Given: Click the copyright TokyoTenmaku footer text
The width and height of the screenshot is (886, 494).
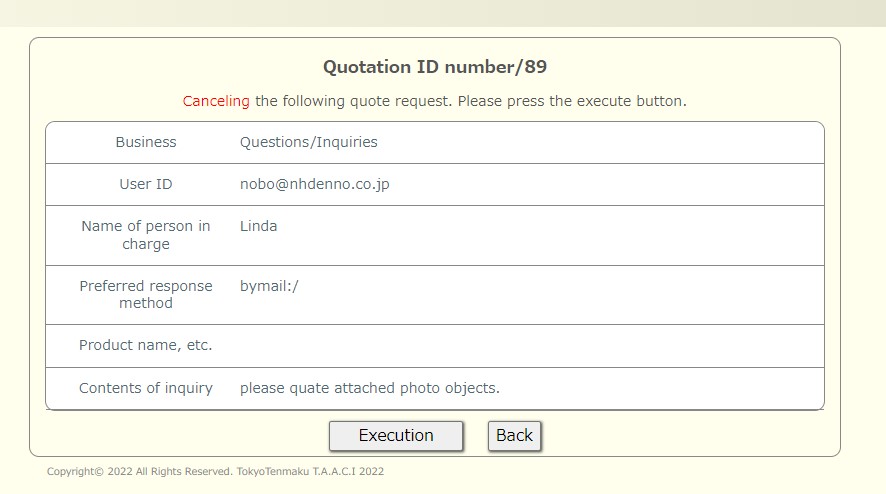Looking at the screenshot, I should (x=215, y=471).
